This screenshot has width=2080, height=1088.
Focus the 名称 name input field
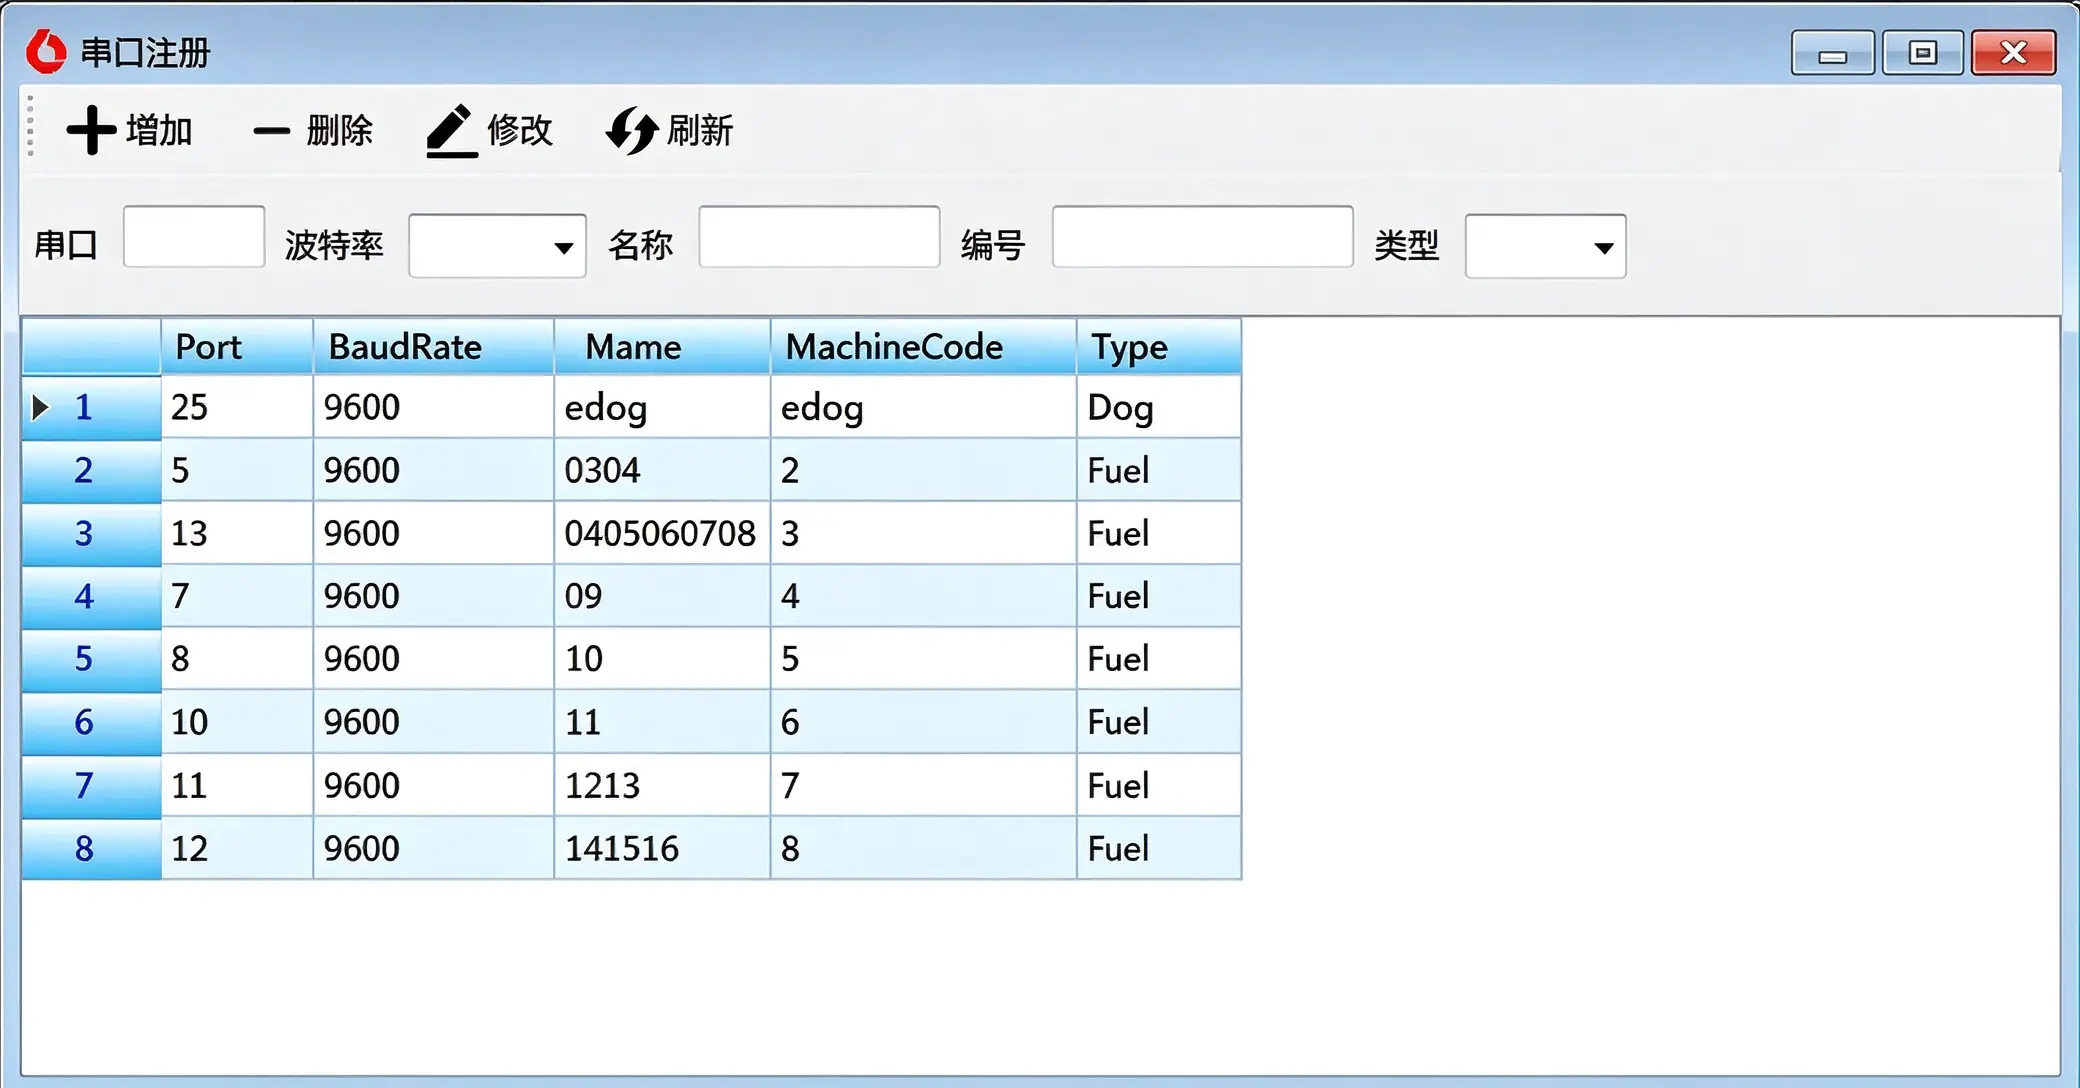click(819, 237)
